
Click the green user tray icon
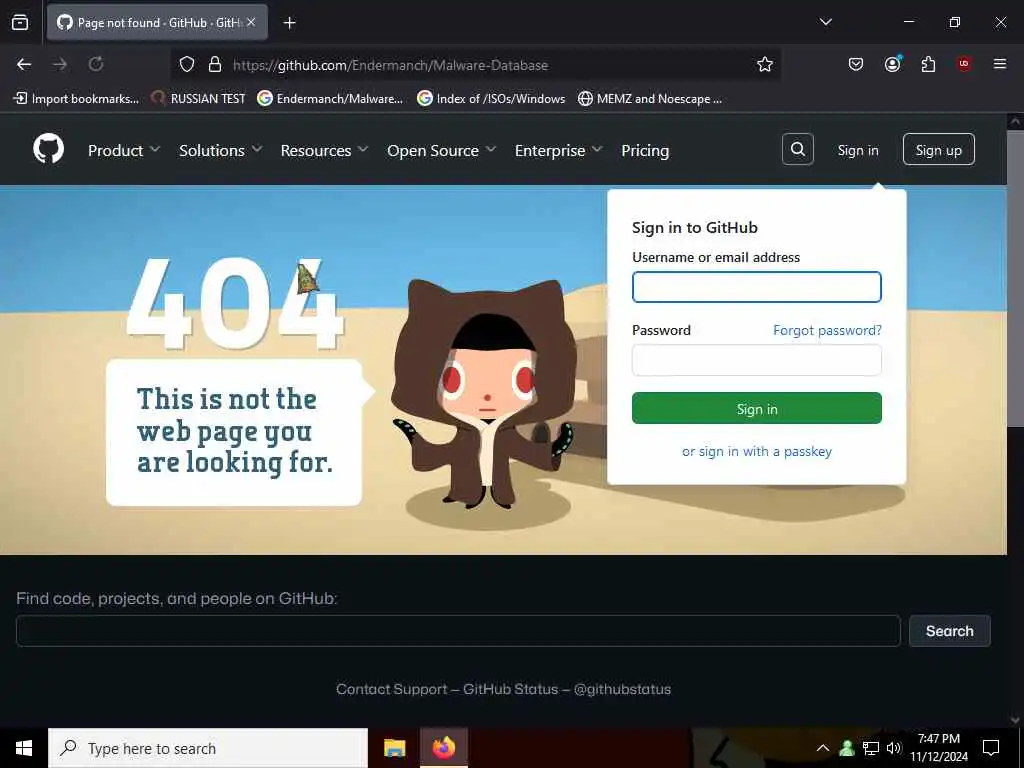tap(847, 748)
